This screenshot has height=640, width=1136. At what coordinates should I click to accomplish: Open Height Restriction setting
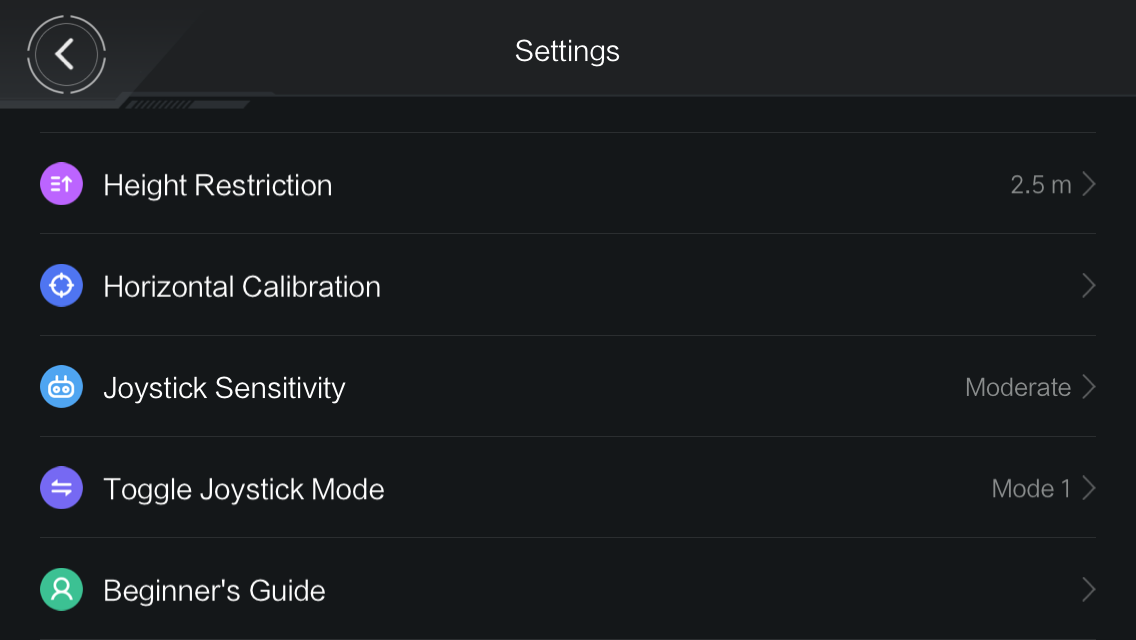pyautogui.click(x=568, y=184)
